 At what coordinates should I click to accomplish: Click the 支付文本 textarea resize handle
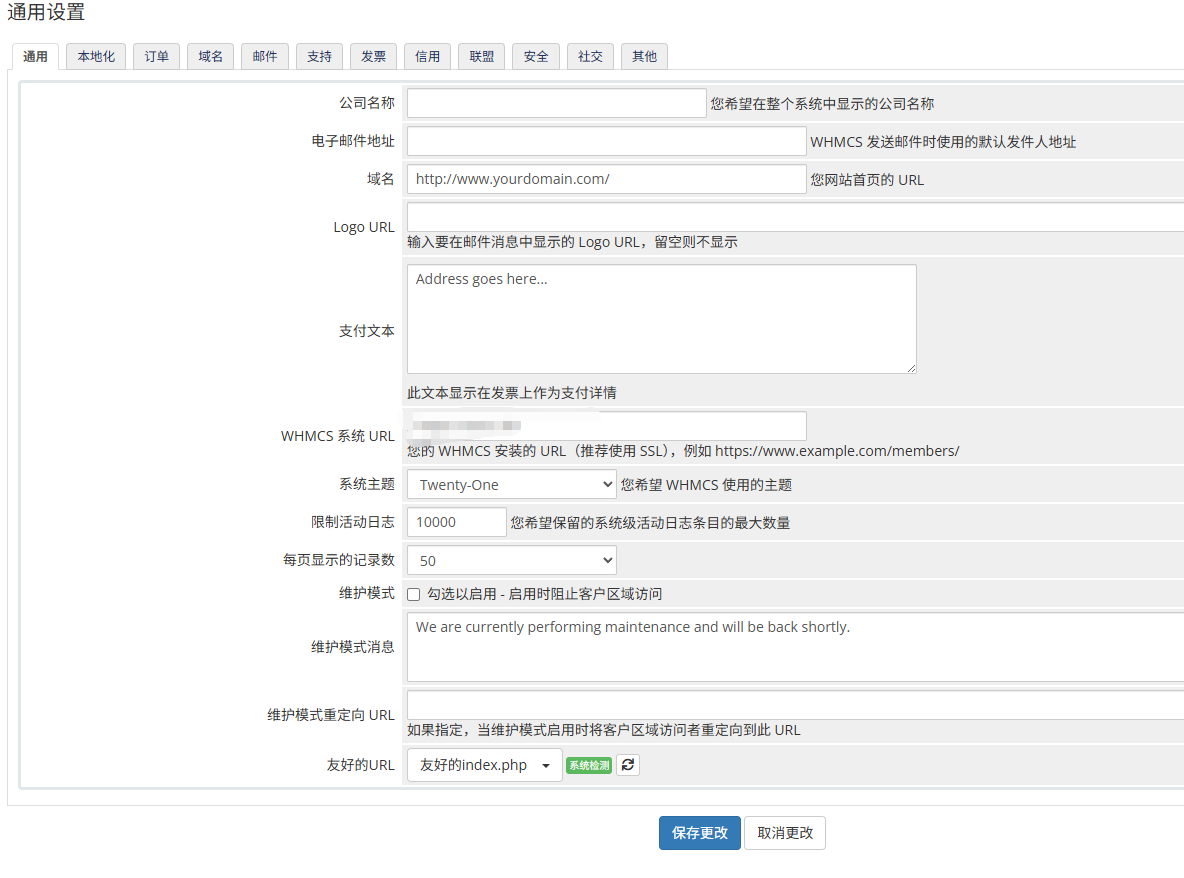(911, 368)
